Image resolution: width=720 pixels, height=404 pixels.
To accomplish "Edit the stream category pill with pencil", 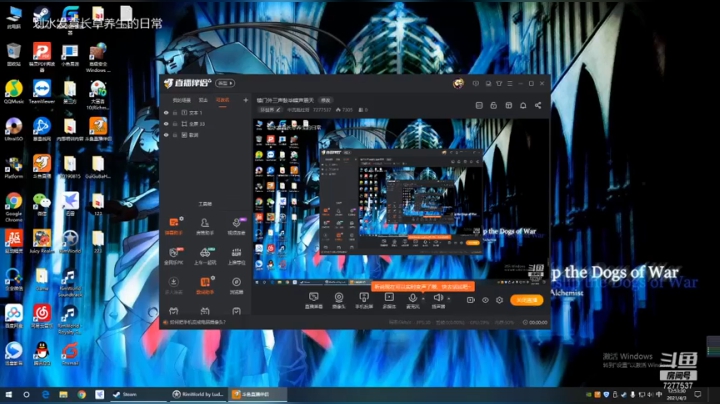I will (x=270, y=110).
